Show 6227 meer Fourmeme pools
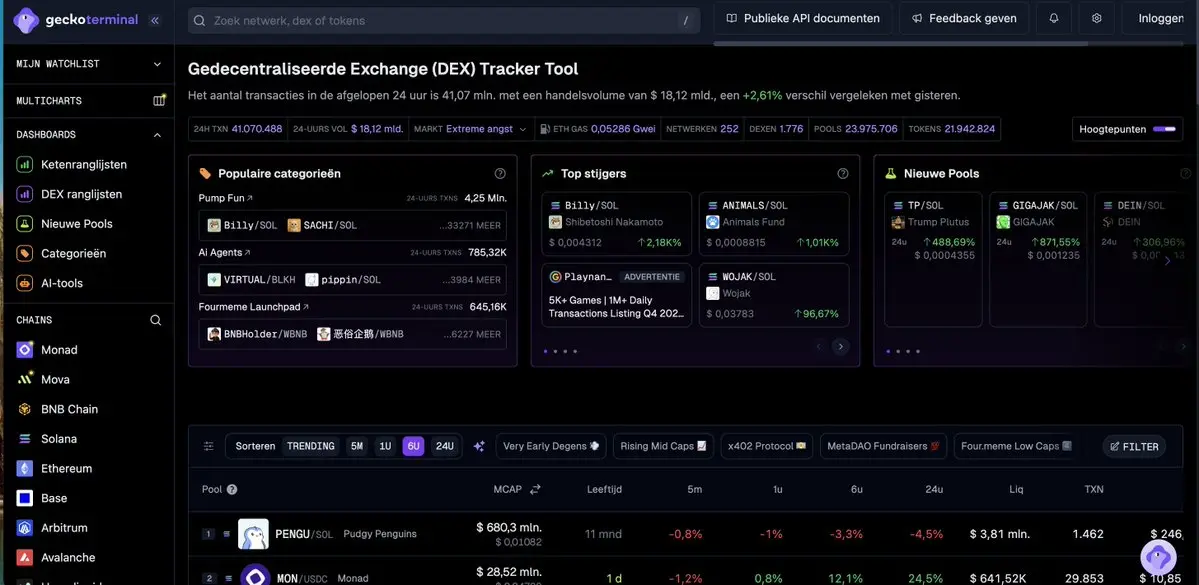The image size is (1199, 585). [473, 334]
